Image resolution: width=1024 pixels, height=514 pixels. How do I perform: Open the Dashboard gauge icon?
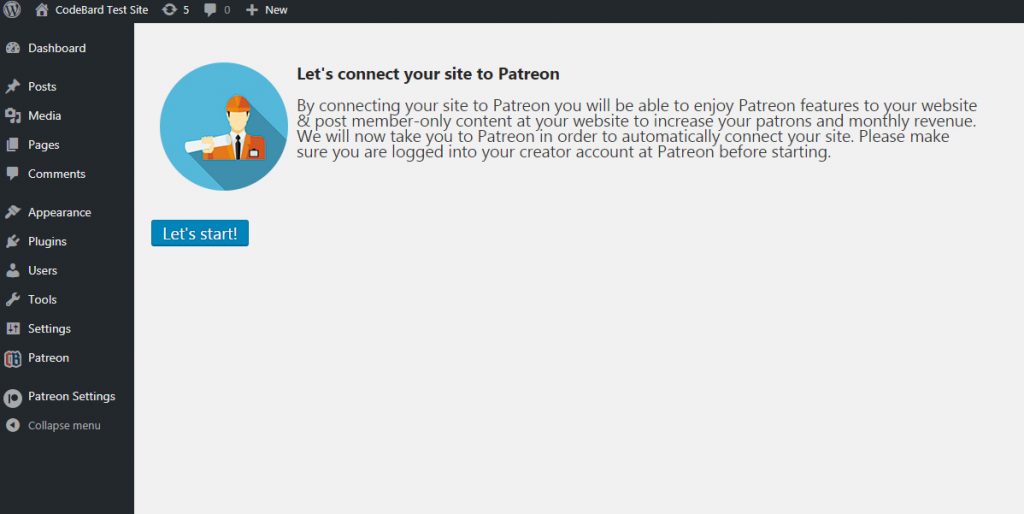12,48
